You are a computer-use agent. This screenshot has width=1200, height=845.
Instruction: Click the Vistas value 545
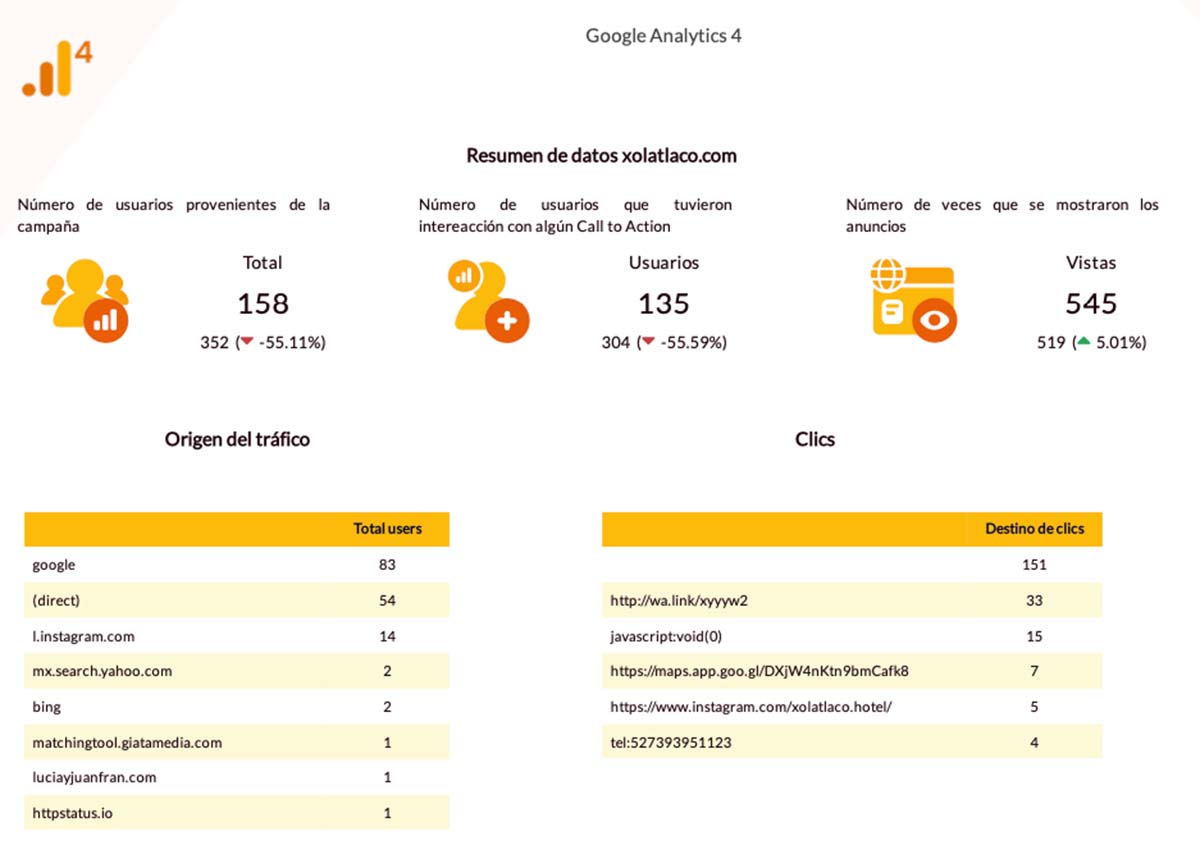click(x=1091, y=303)
